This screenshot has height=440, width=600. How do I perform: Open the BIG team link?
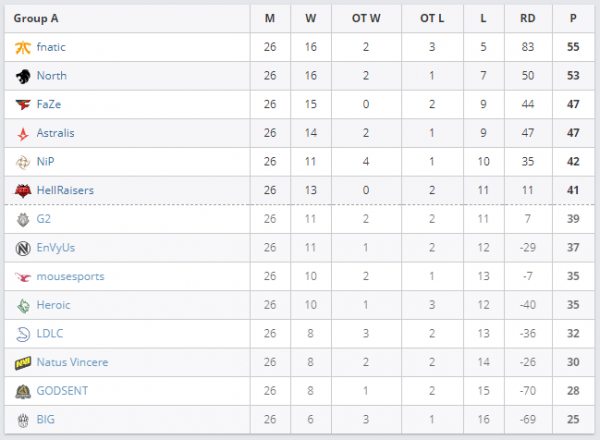46,420
